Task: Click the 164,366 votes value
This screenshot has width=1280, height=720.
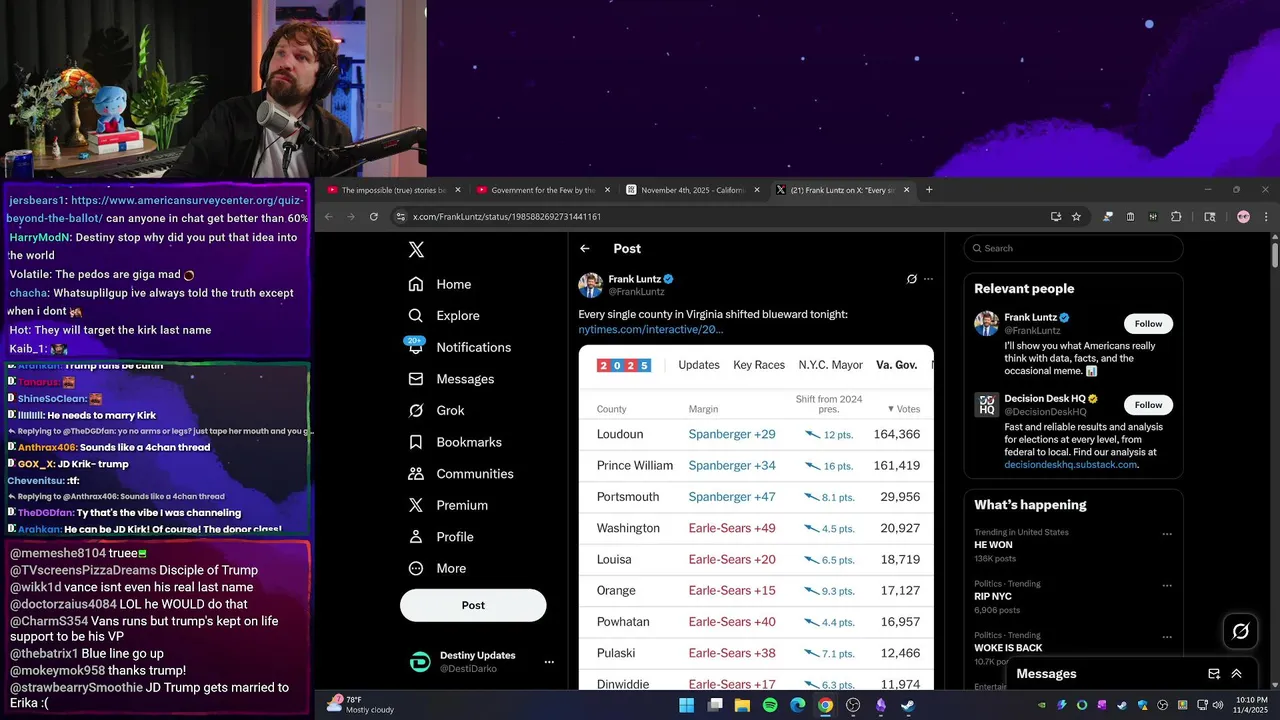Action: coord(896,434)
